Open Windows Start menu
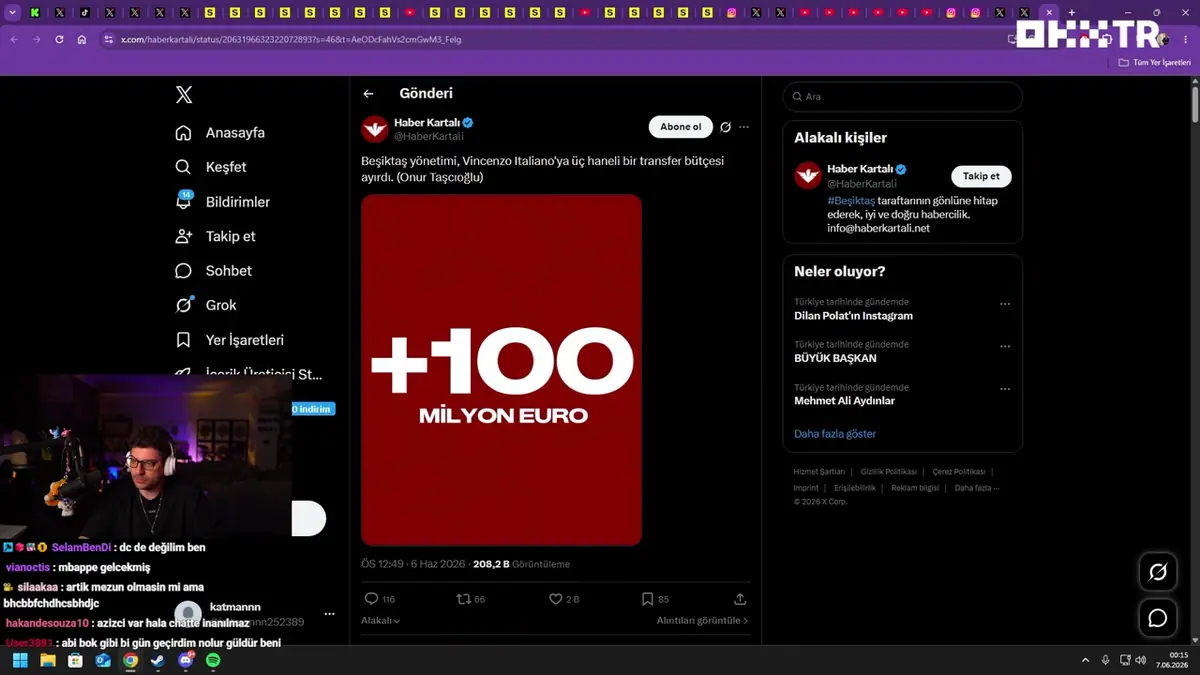1200x675 pixels. point(19,660)
